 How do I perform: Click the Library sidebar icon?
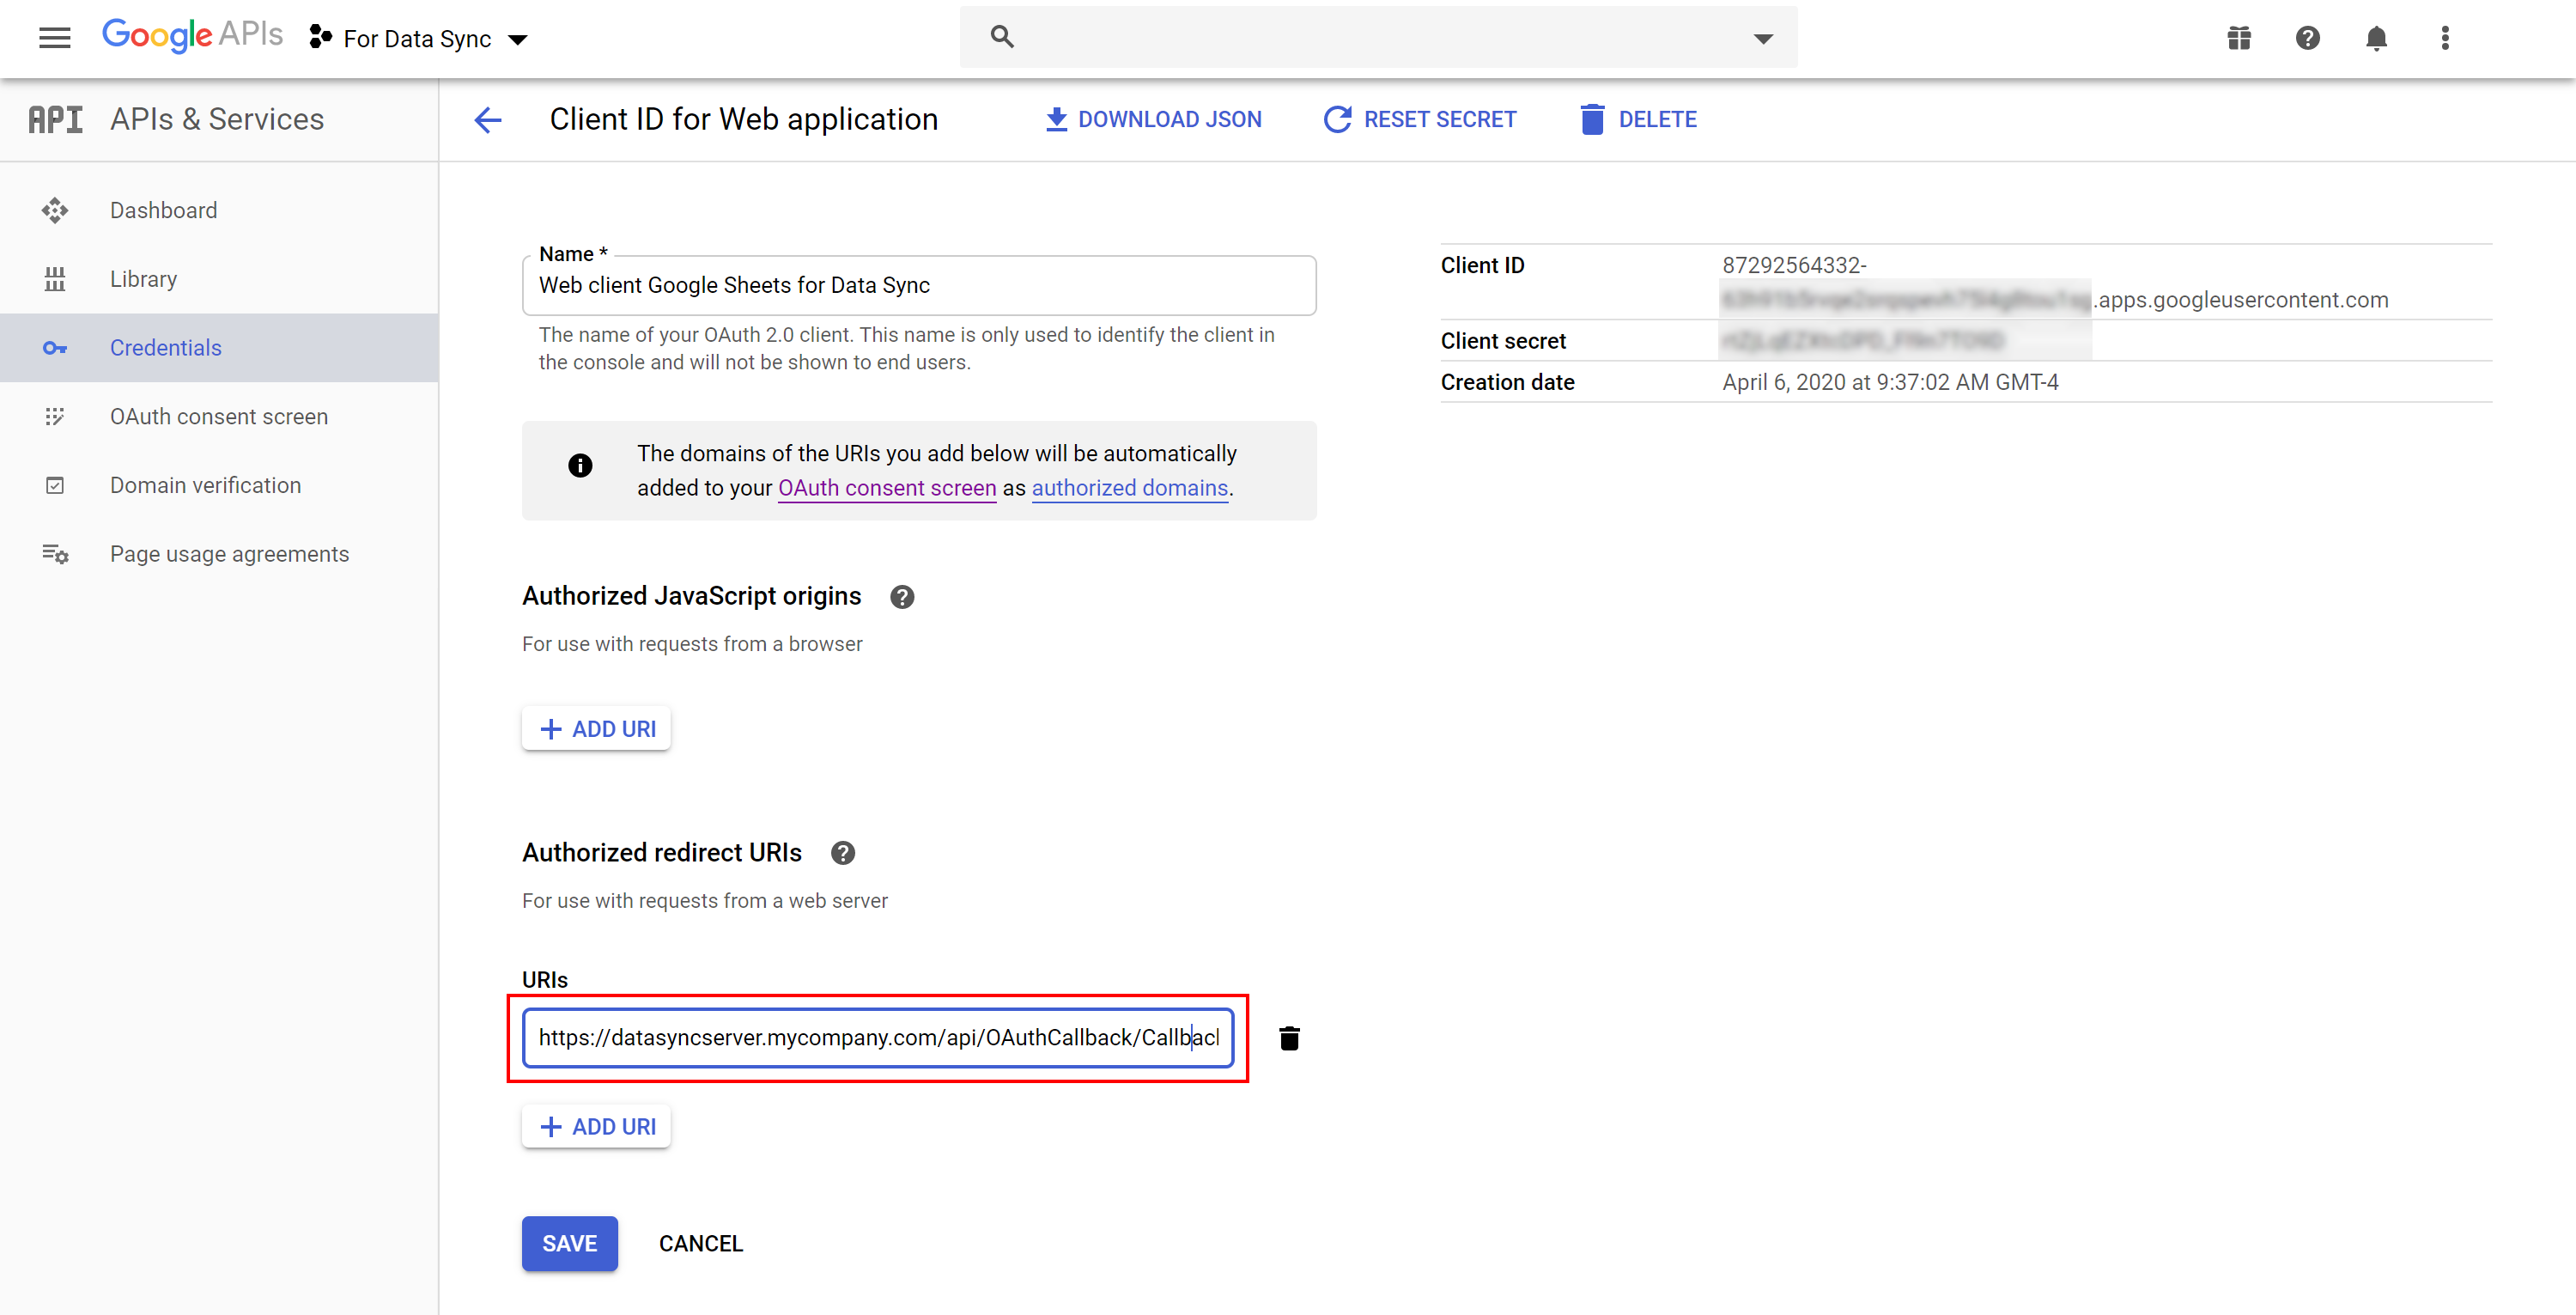coord(55,279)
